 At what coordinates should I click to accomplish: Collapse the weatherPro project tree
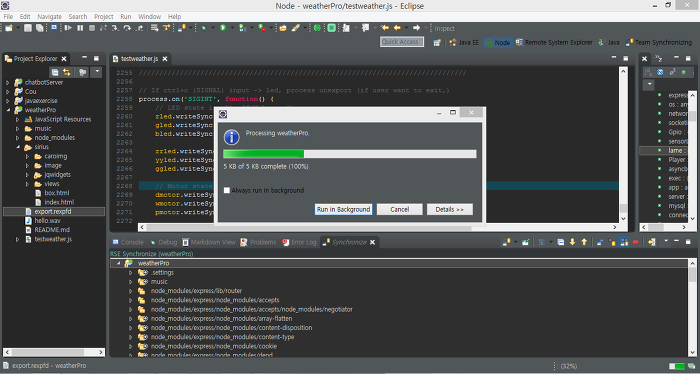click(x=8, y=110)
